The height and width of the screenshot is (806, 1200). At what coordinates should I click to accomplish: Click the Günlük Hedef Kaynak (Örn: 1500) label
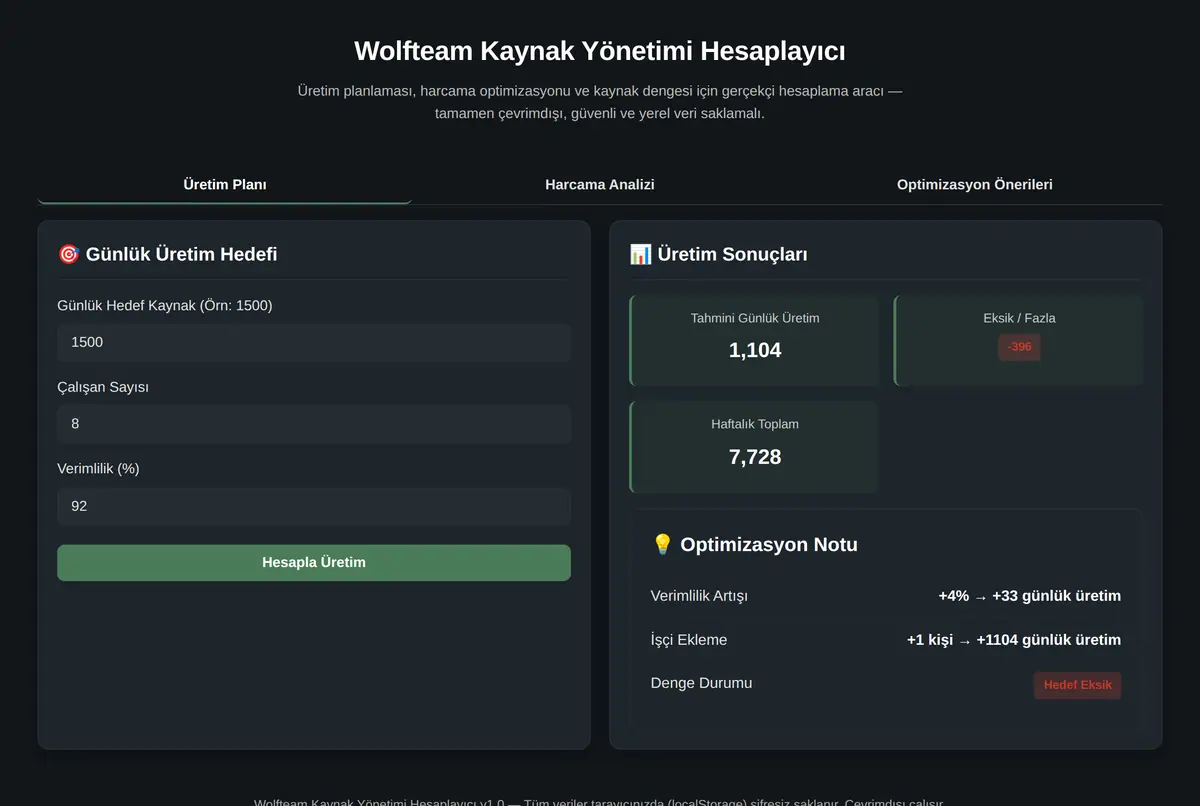click(x=165, y=305)
